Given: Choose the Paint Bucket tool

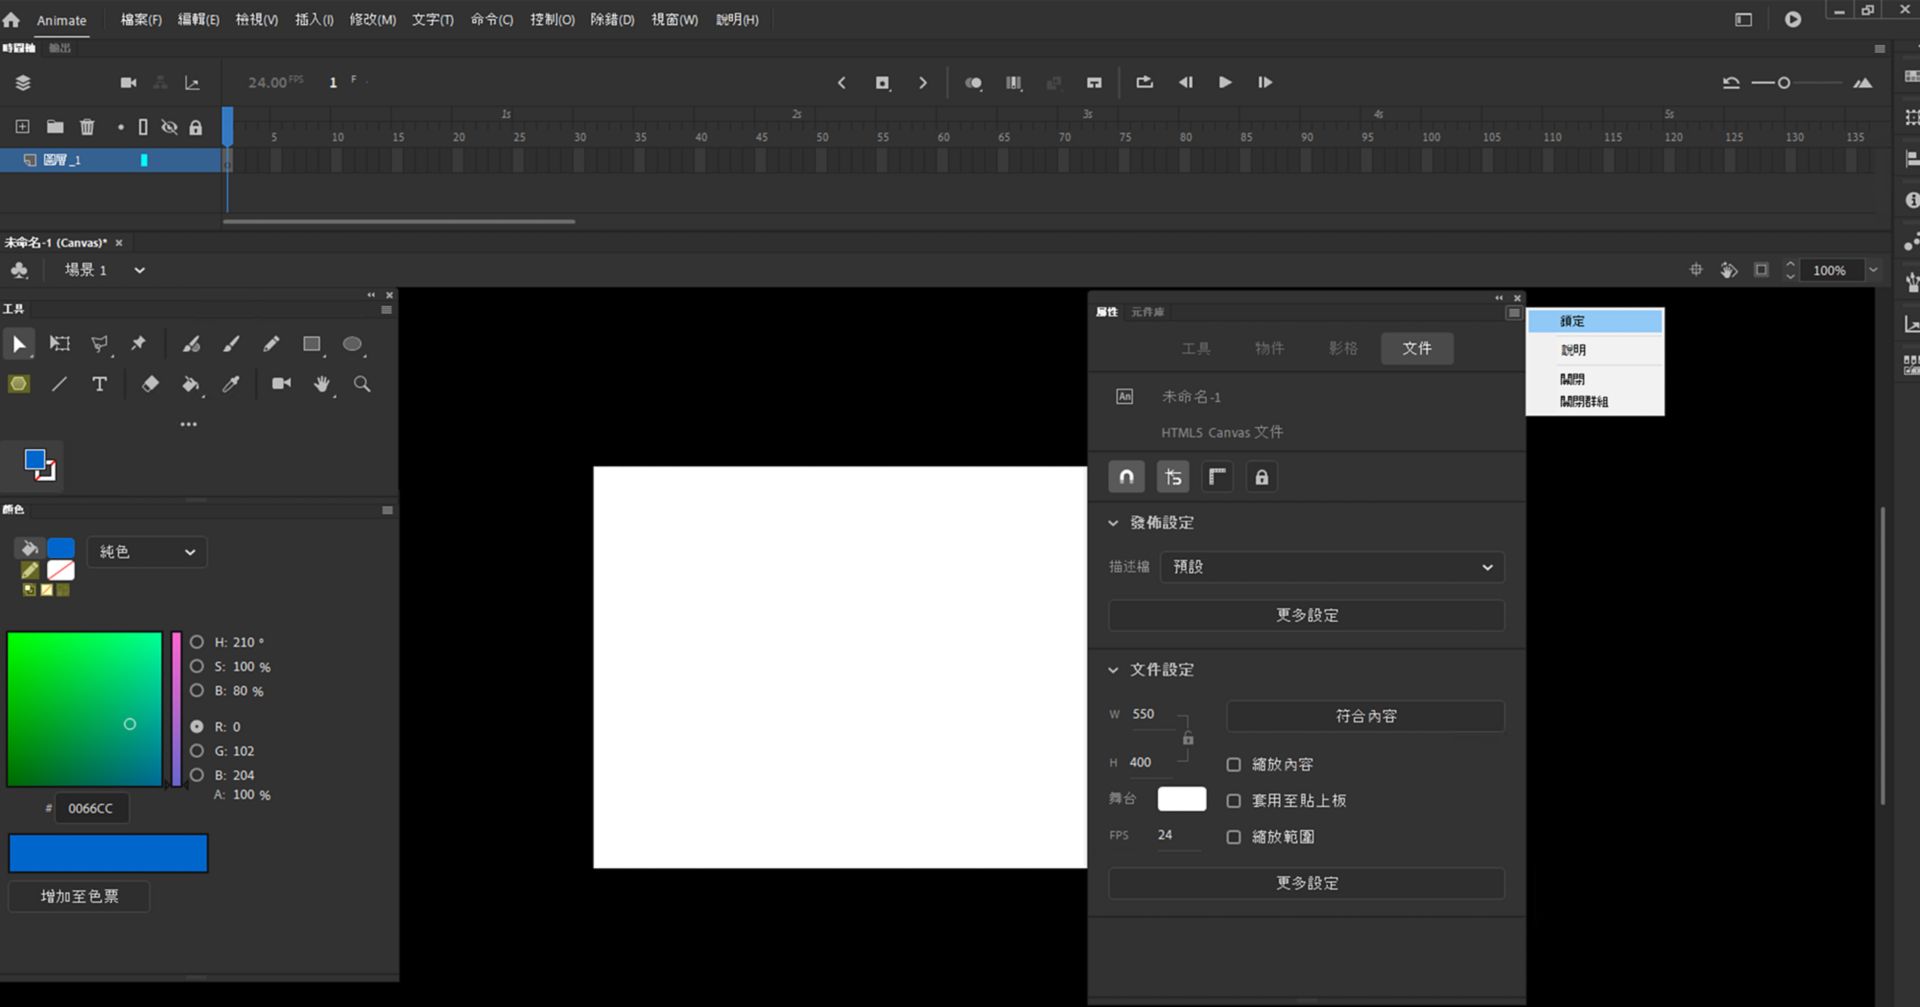Looking at the screenshot, I should (191, 384).
